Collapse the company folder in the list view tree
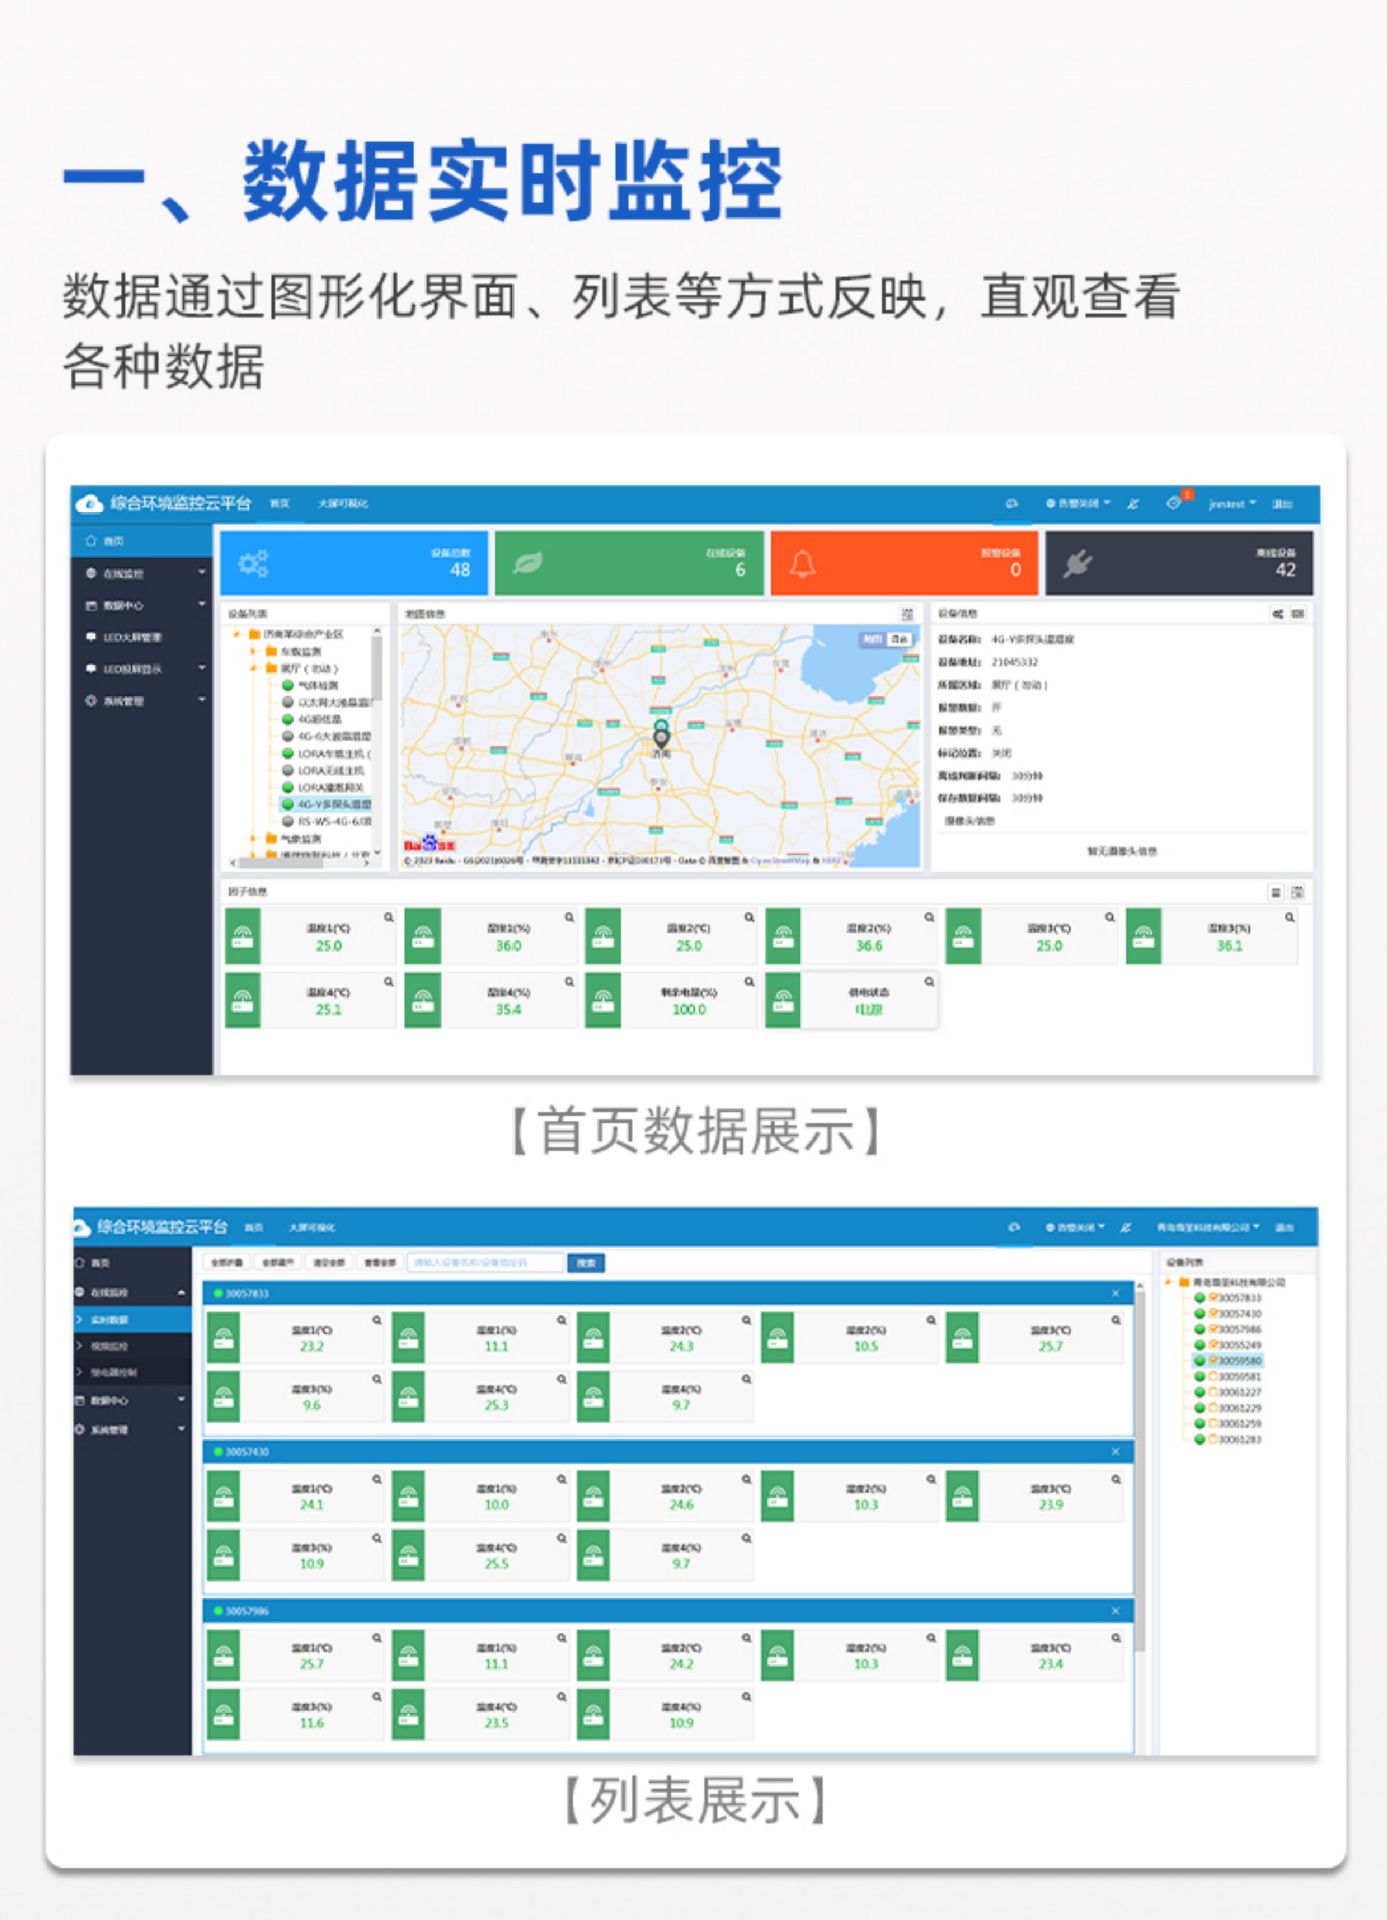Viewport: 1387px width, 1920px height. tap(1168, 1281)
